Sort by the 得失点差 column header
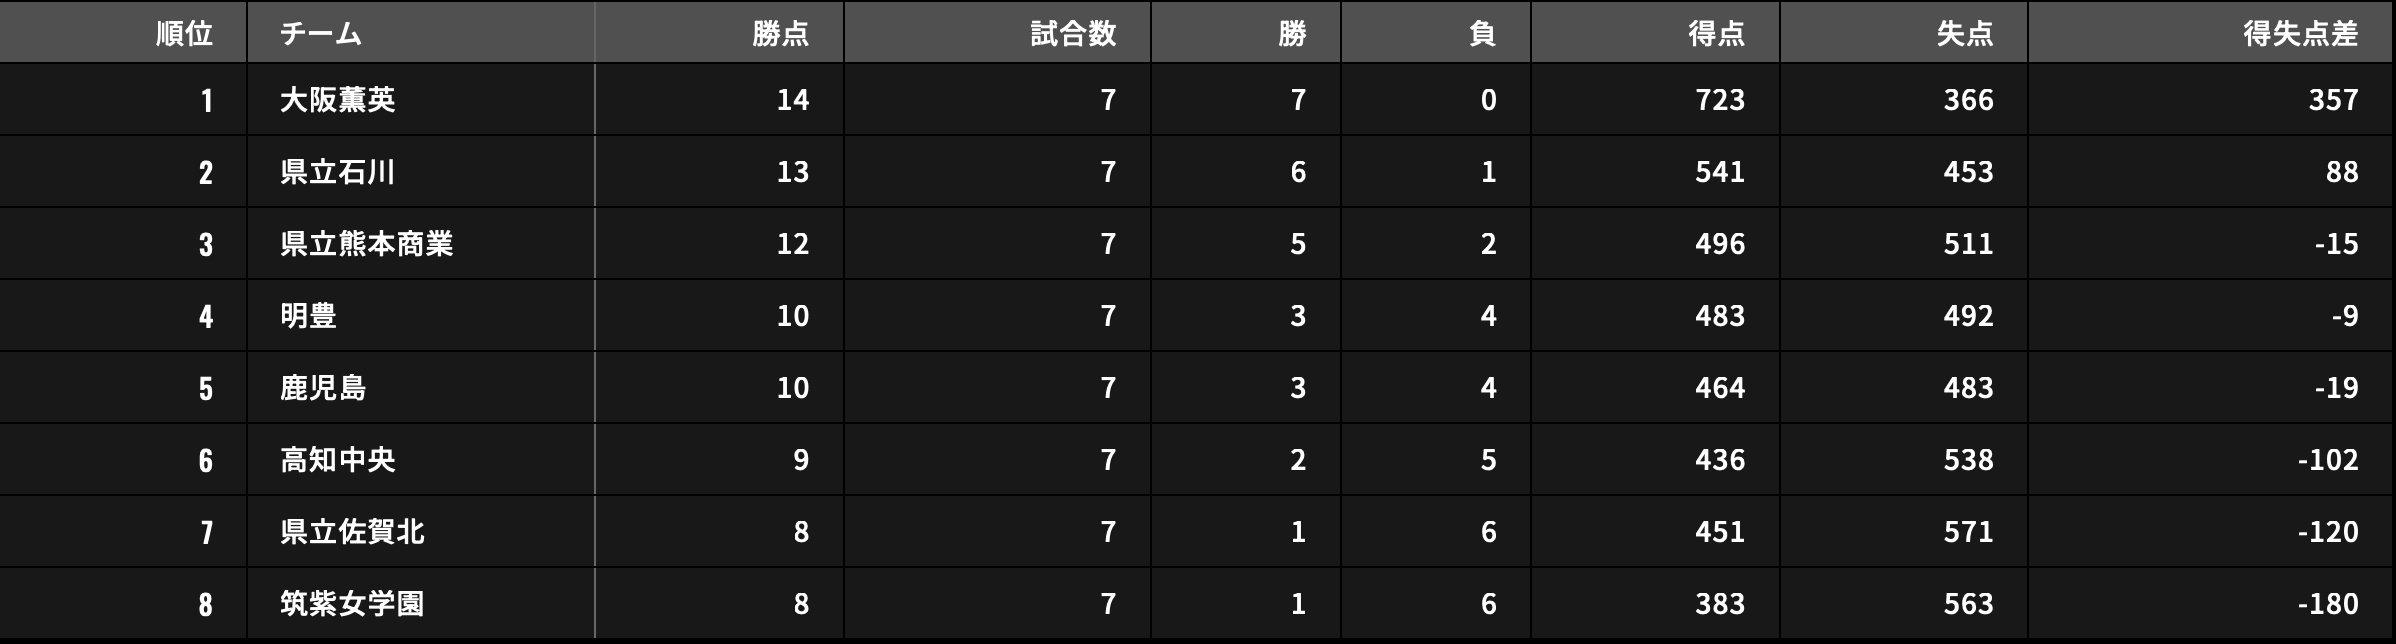2396x644 pixels. tap(2300, 34)
